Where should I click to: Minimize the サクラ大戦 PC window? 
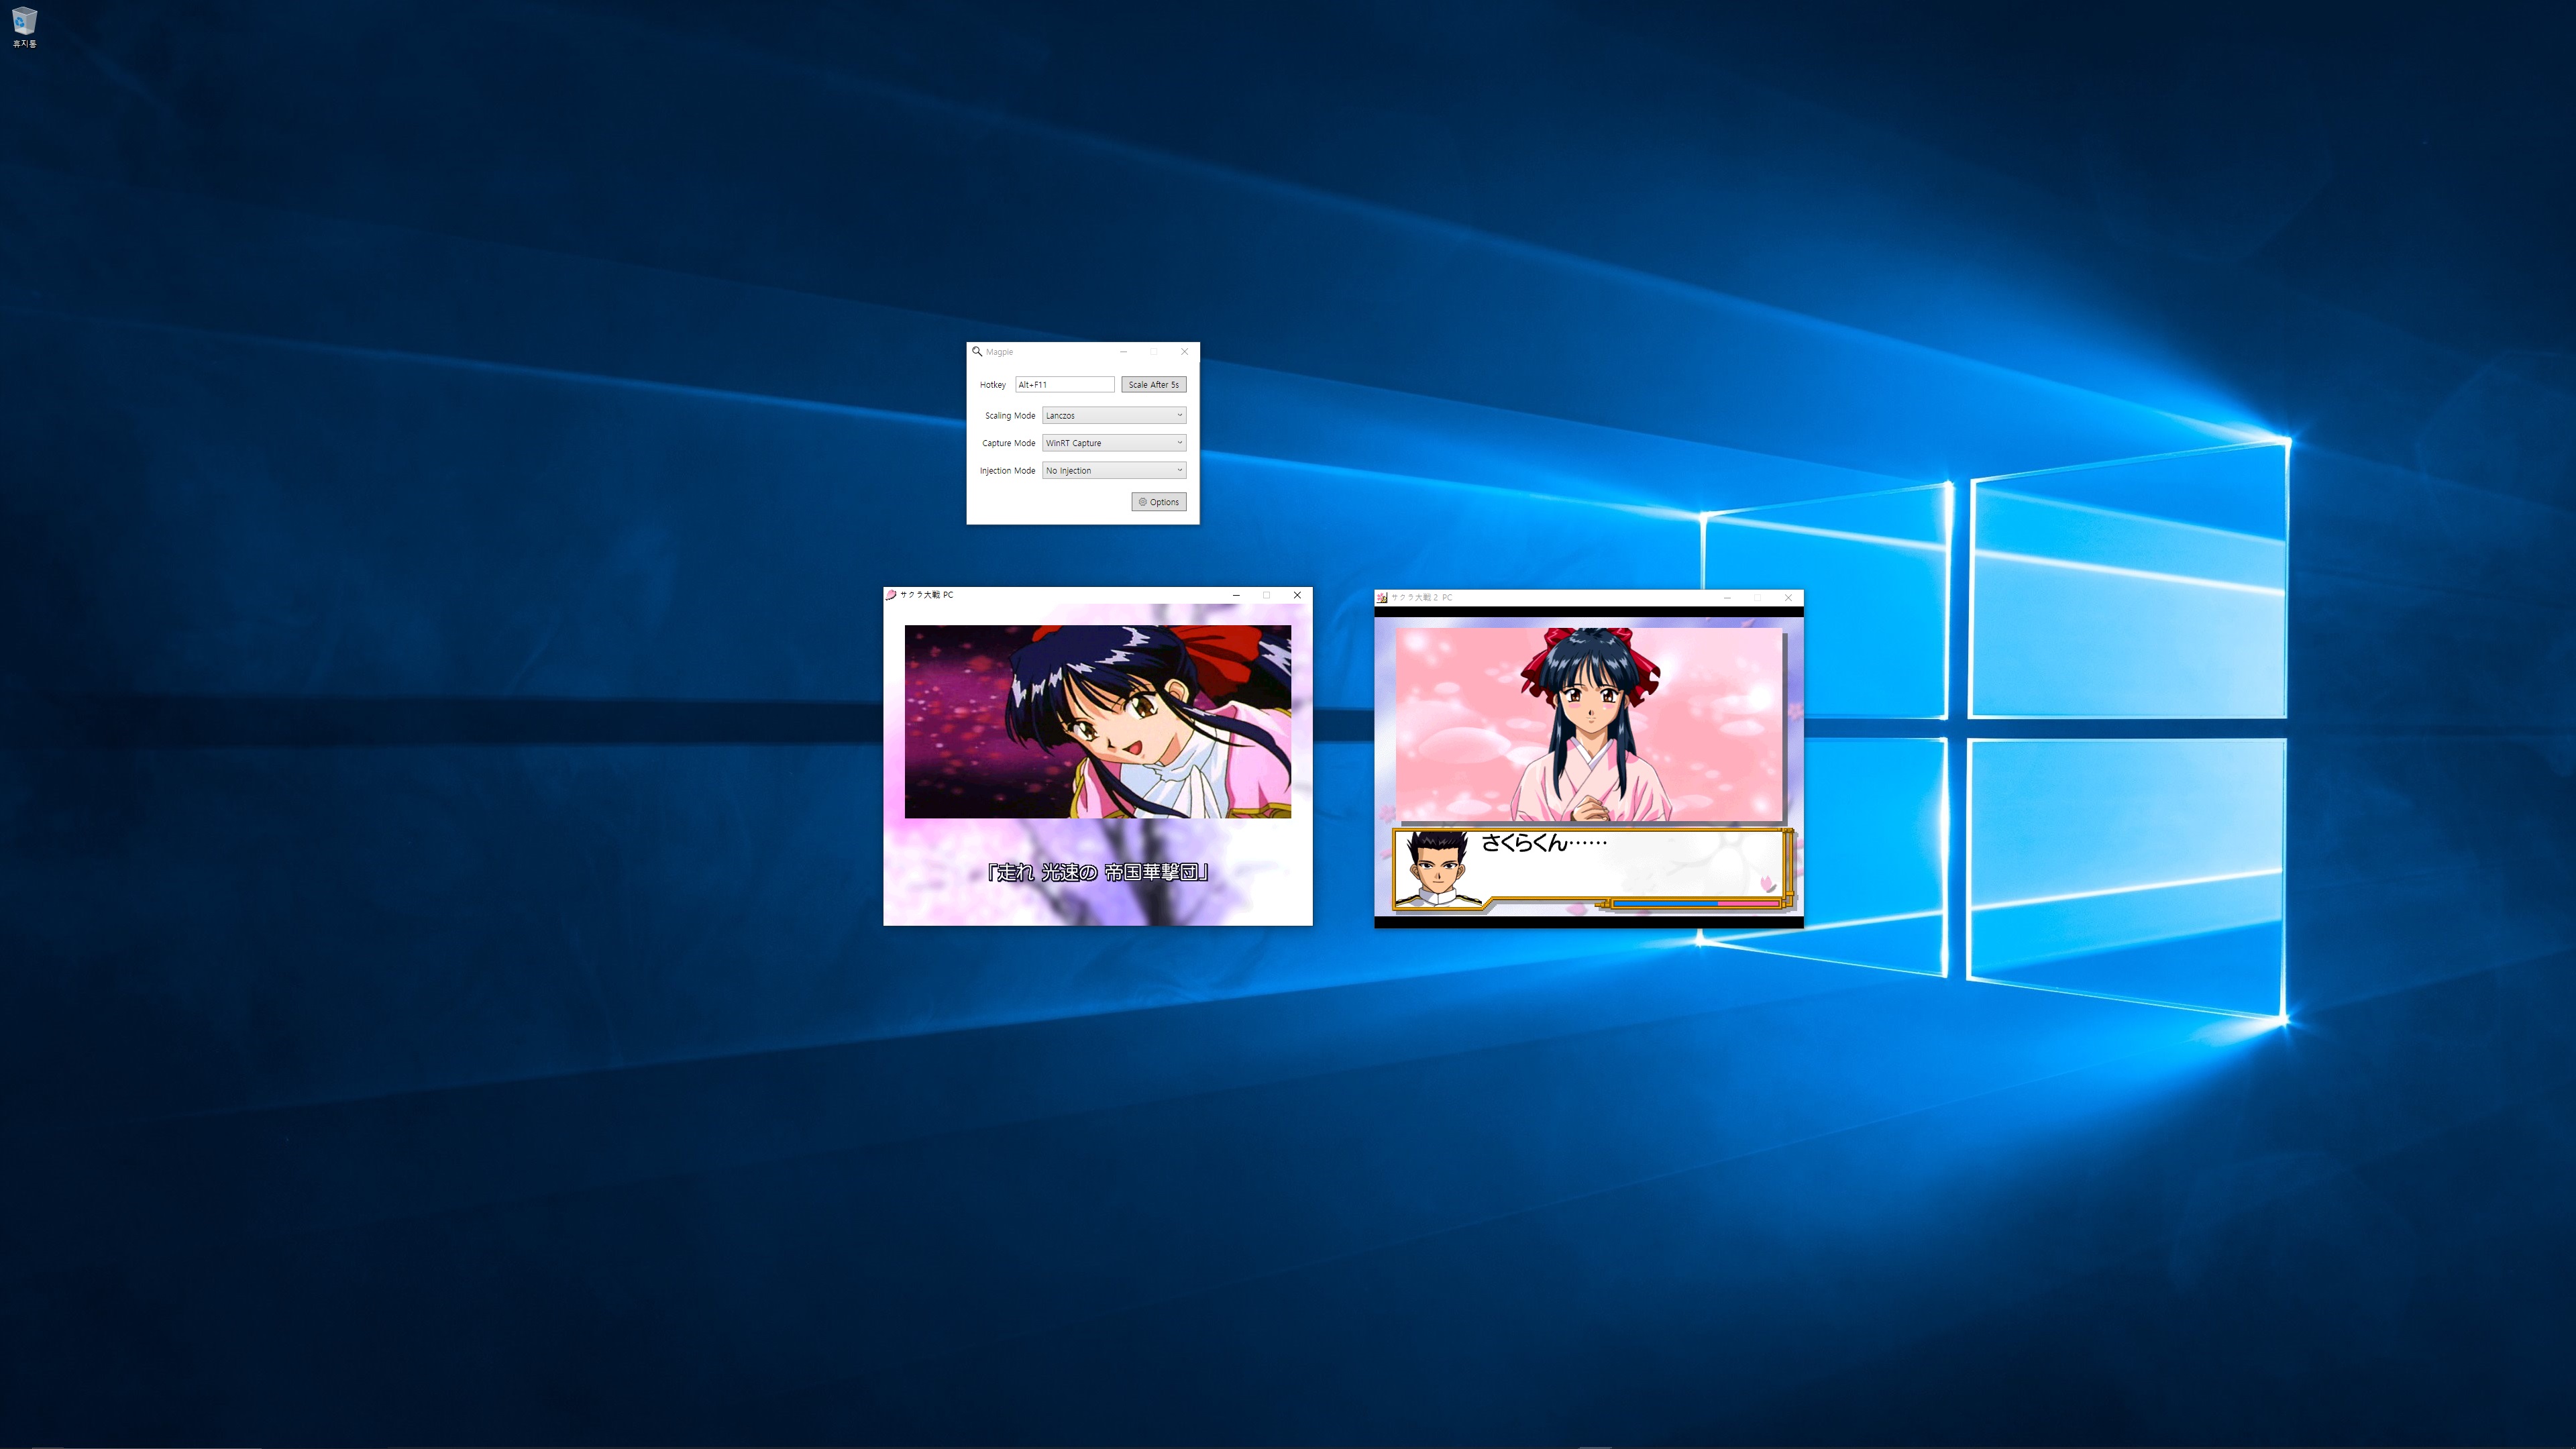click(x=1236, y=595)
